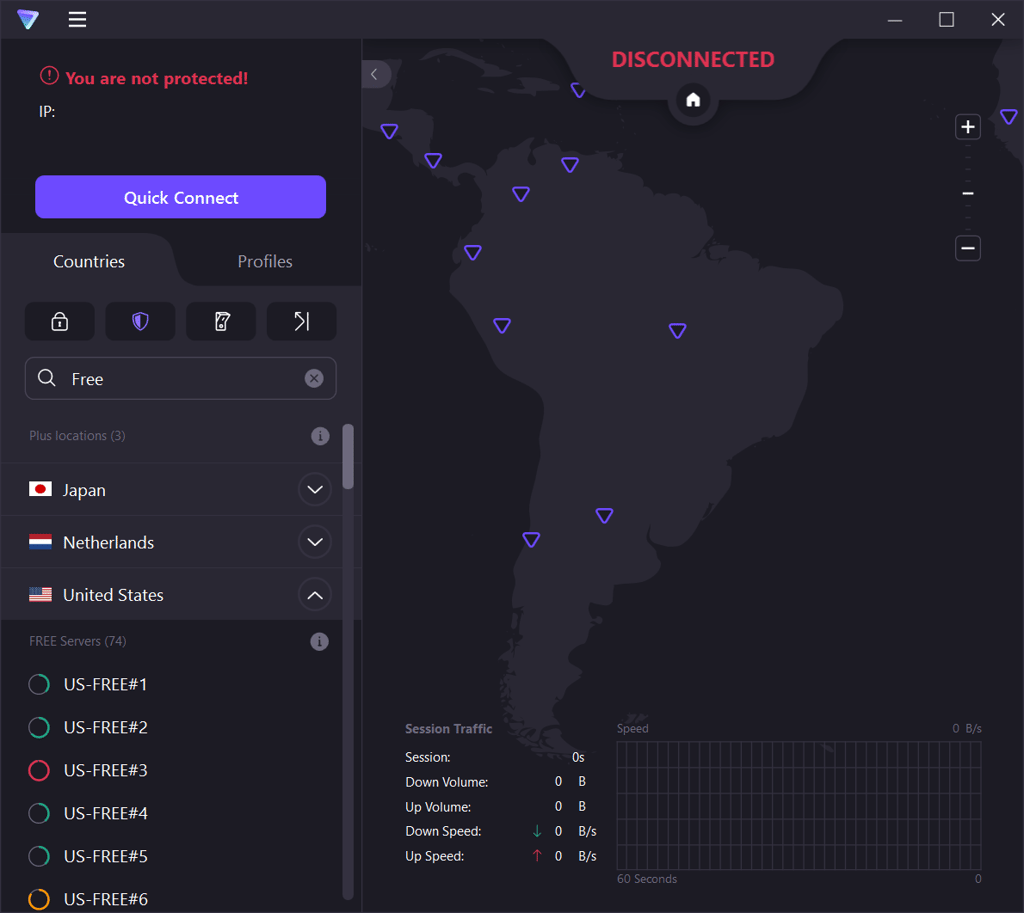Switch to the Profiles tab
The width and height of the screenshot is (1024, 913).
pos(264,261)
